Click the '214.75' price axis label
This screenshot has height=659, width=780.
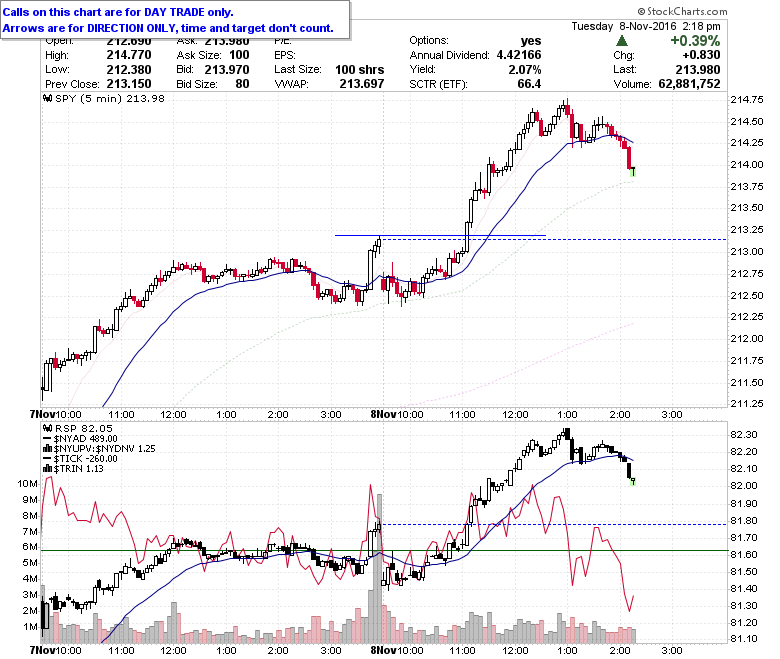tap(747, 99)
